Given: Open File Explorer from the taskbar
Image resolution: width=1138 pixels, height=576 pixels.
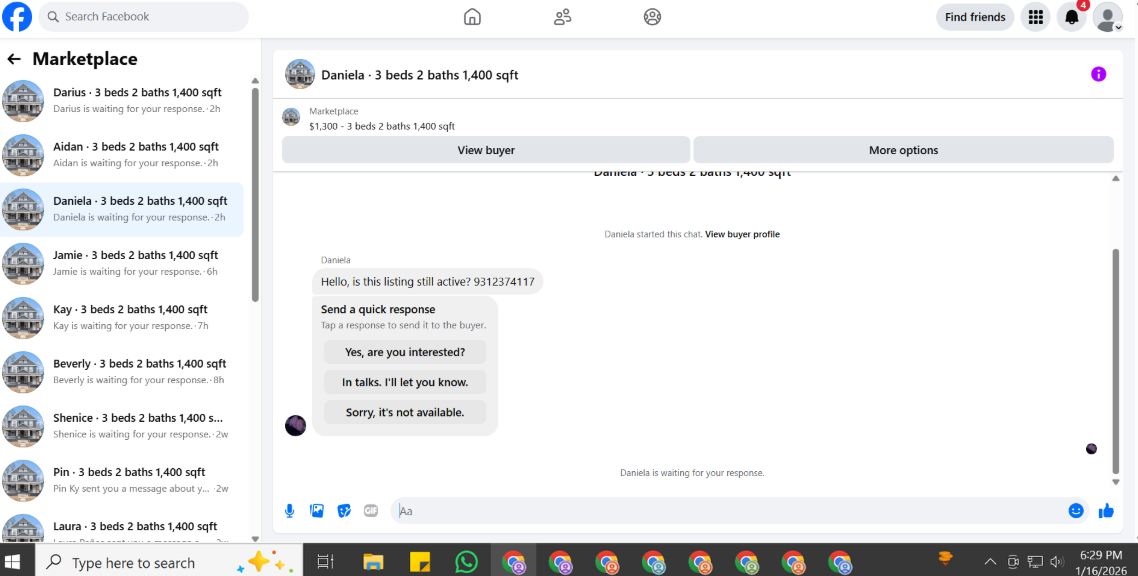Looking at the screenshot, I should (373, 561).
